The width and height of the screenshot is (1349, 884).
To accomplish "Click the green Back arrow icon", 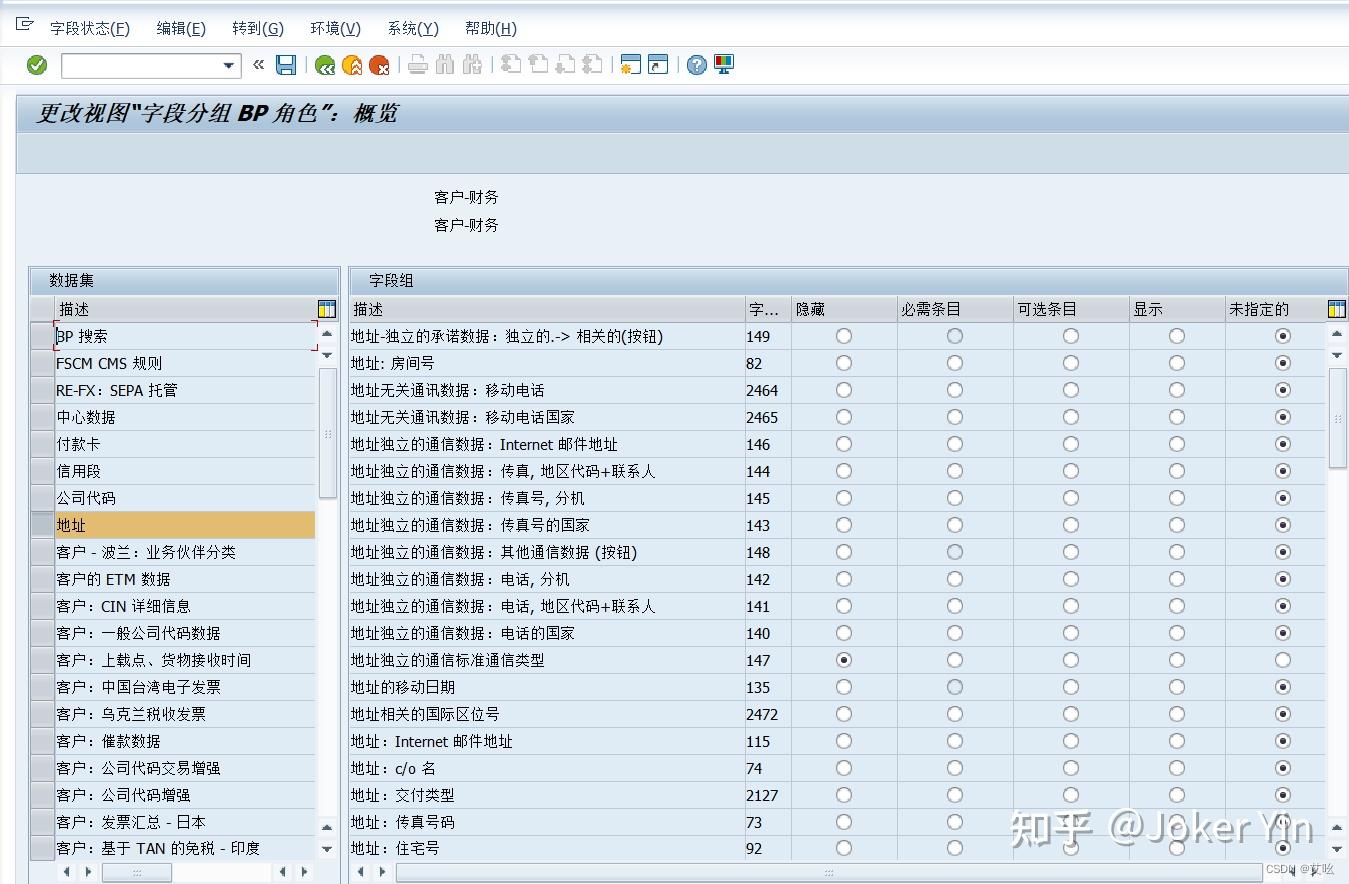I will tap(323, 64).
